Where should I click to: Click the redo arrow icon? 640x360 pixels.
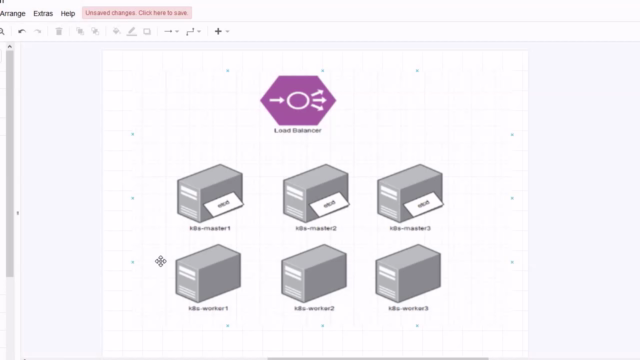(x=38, y=31)
